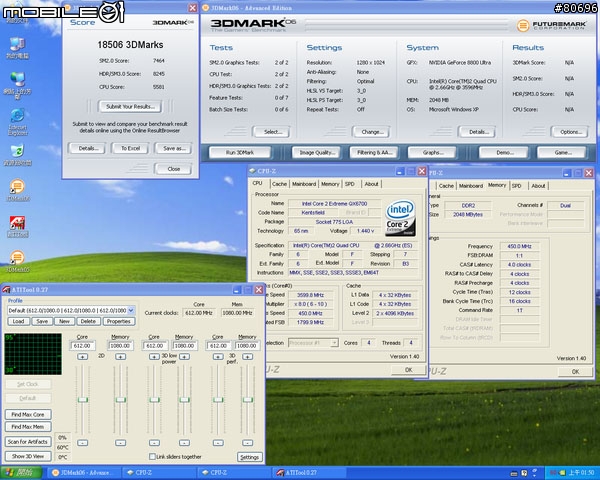
Task: Switch to Memory tab in front CPU-Z
Action: [330, 184]
